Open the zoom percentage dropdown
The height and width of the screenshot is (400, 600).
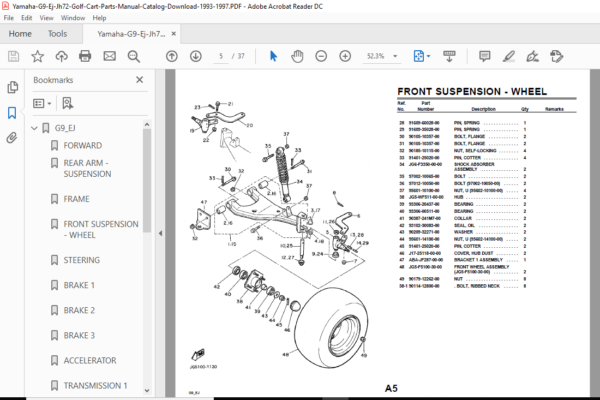395,56
